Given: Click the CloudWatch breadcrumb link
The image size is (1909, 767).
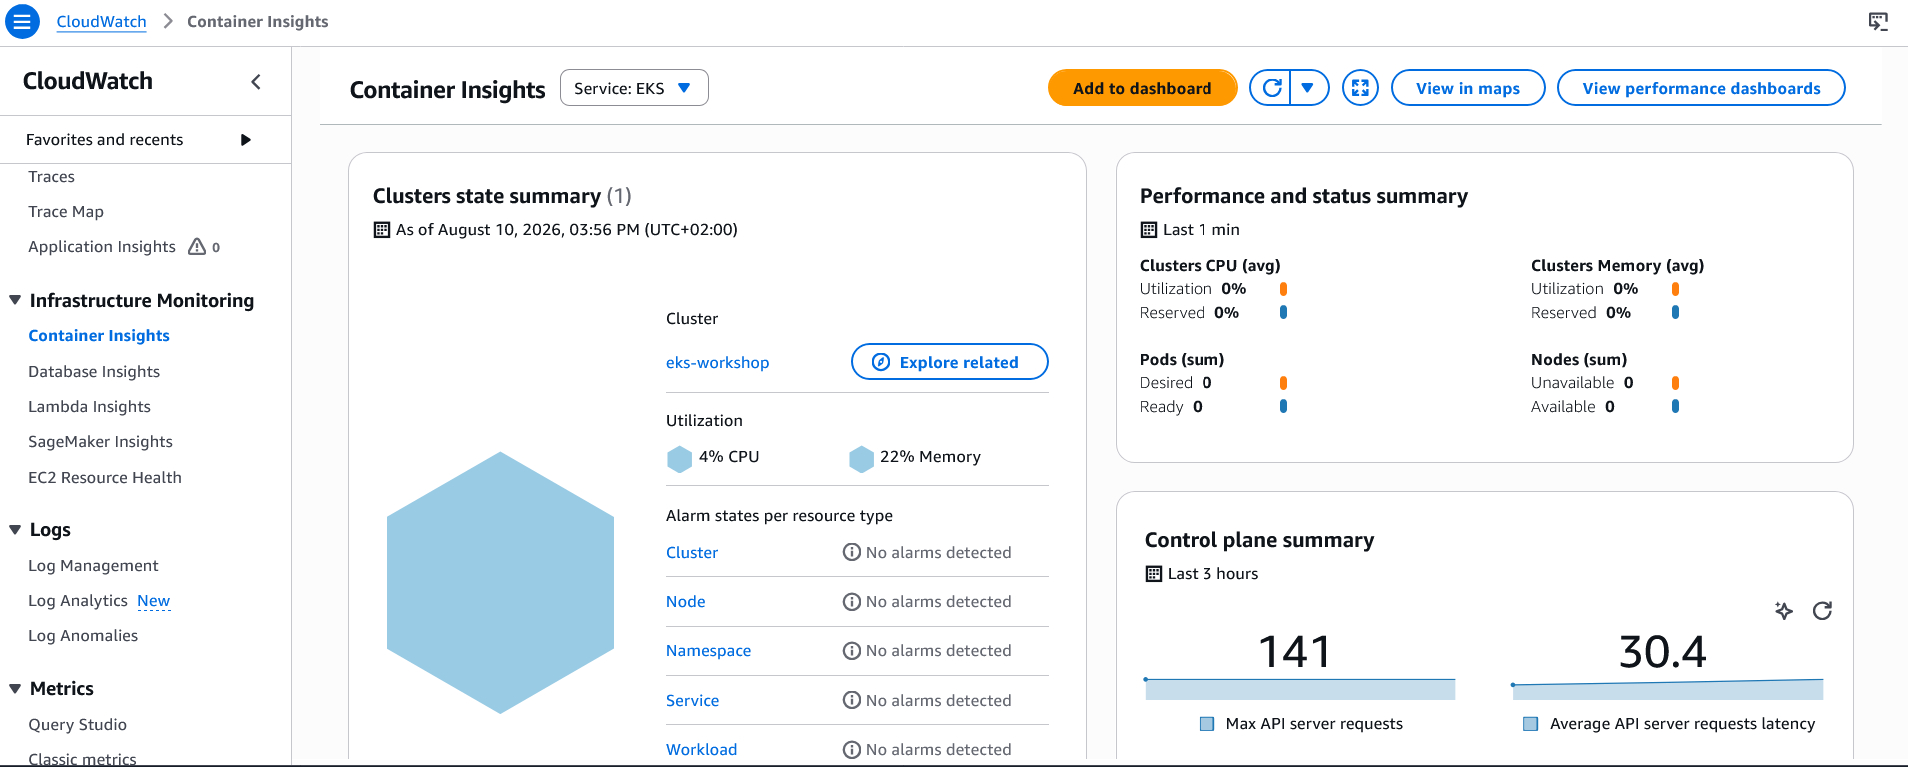Looking at the screenshot, I should [101, 21].
